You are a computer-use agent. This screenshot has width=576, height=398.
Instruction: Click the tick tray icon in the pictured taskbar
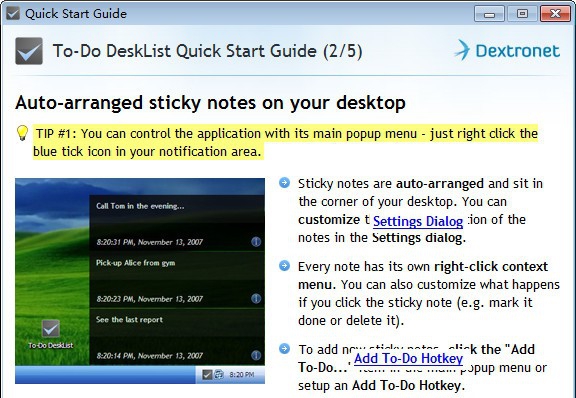click(x=207, y=374)
